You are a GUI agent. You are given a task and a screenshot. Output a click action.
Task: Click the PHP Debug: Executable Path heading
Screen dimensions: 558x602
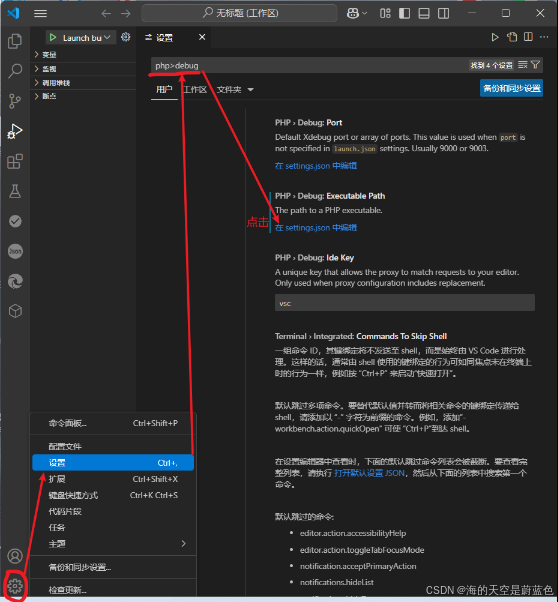(330, 196)
